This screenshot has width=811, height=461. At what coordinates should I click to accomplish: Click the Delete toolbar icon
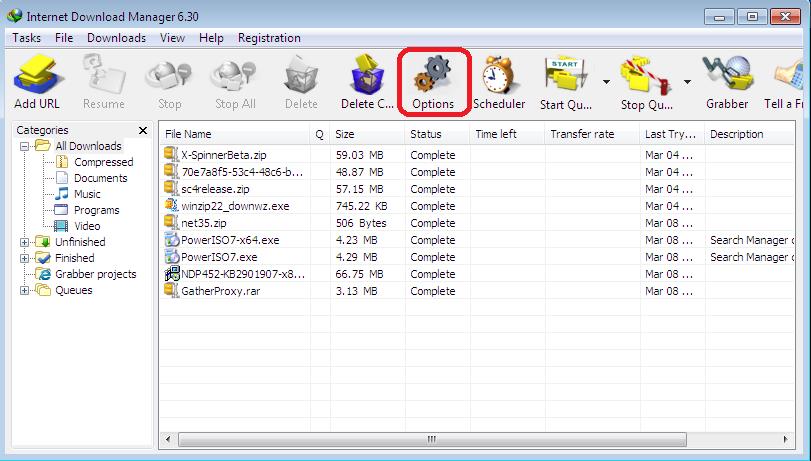click(301, 77)
